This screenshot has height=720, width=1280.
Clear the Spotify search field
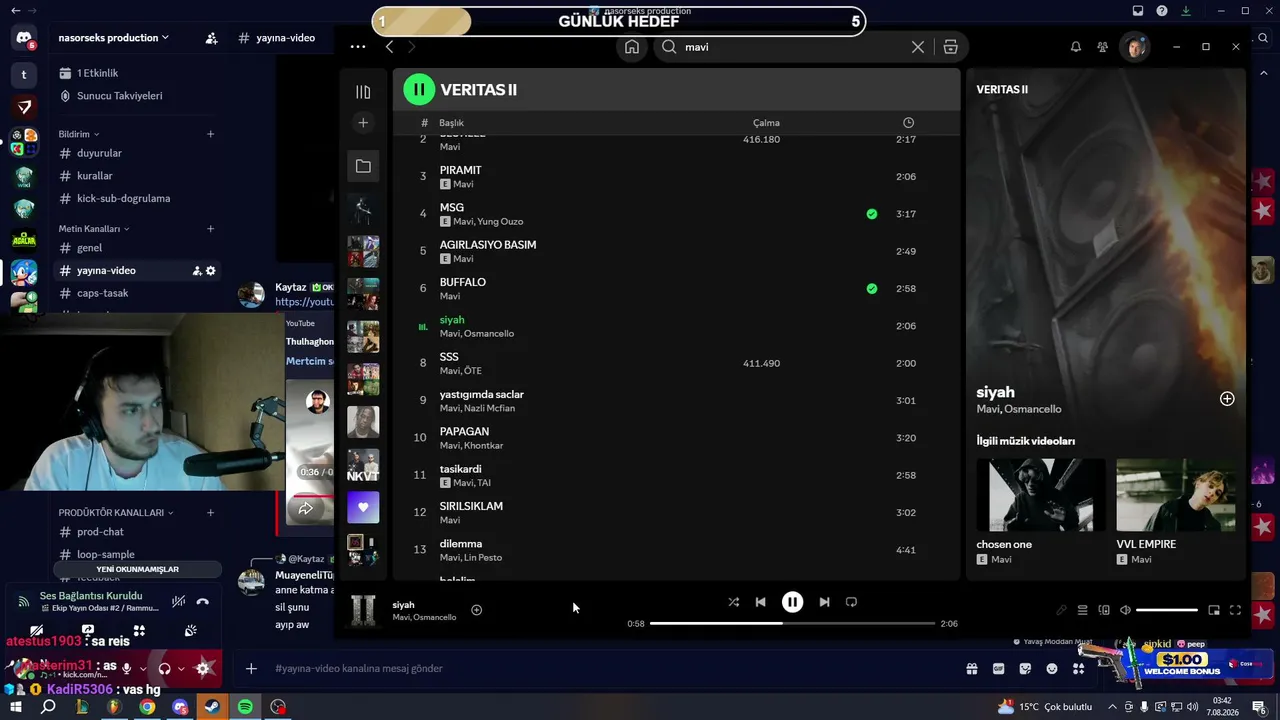point(917,47)
